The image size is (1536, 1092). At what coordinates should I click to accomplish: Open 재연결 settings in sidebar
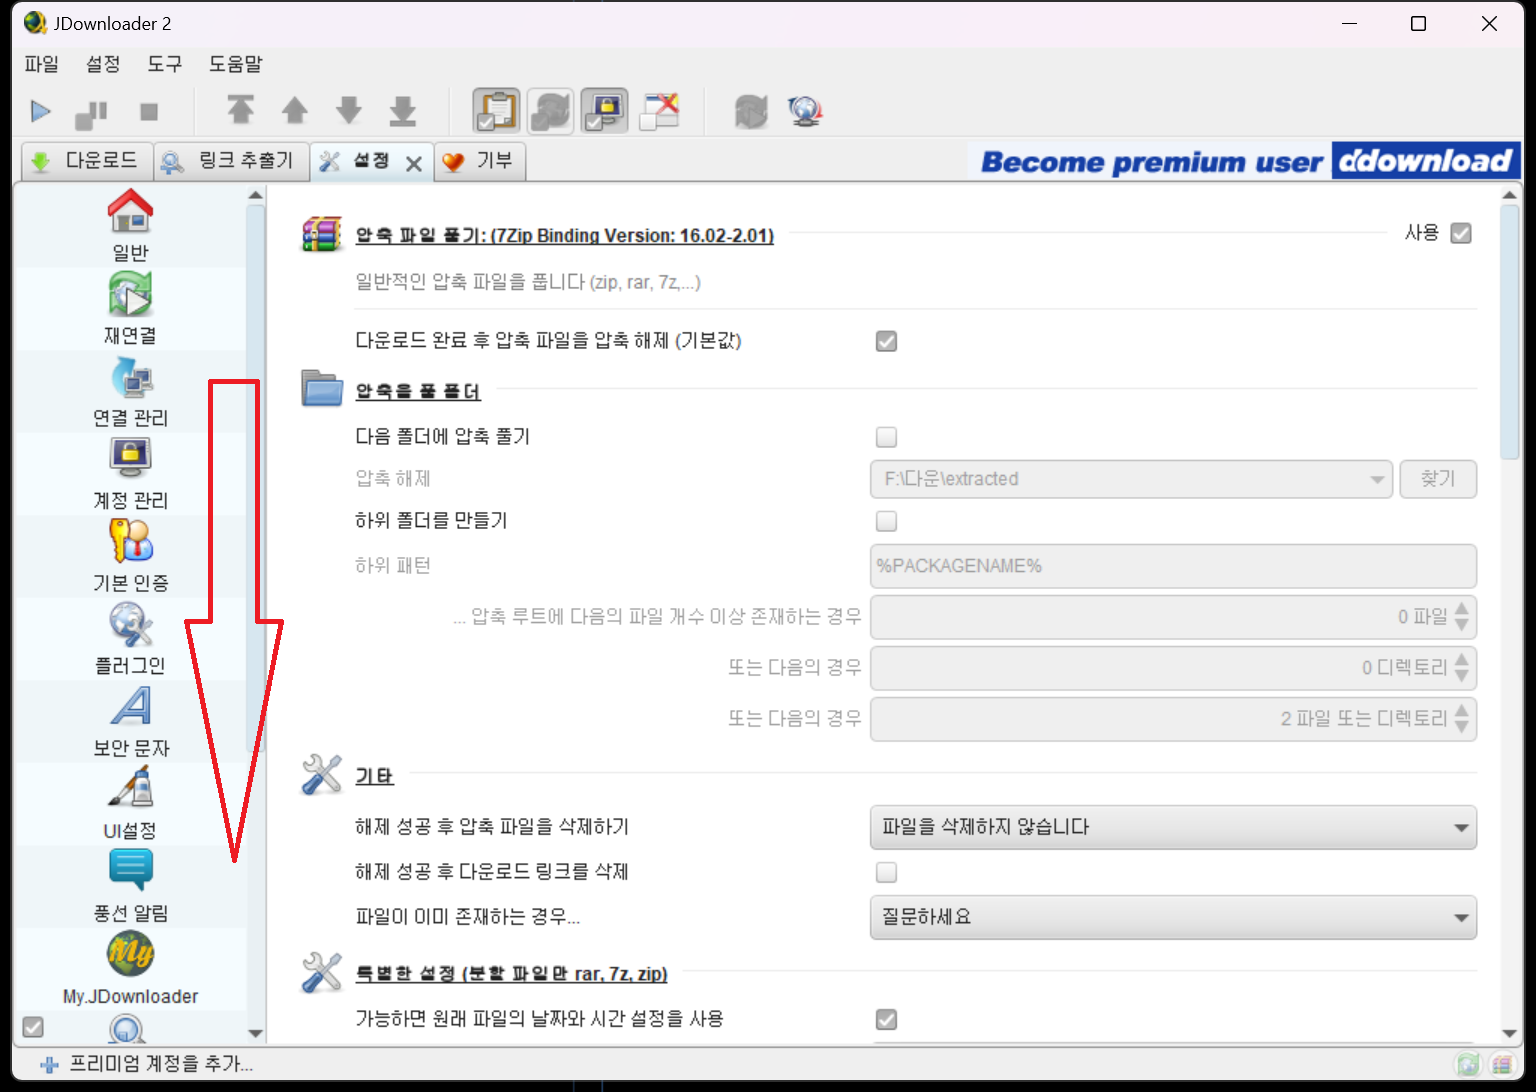(x=130, y=309)
